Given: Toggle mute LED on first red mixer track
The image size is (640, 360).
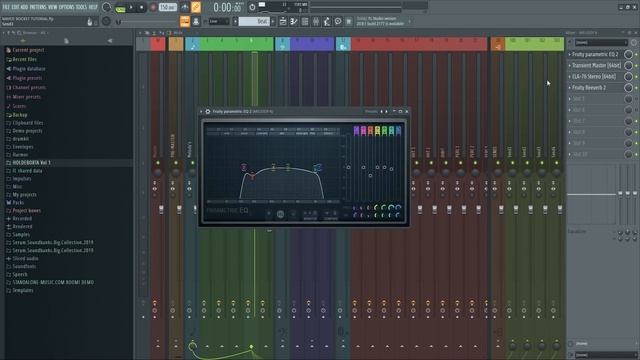Looking at the screenshot, I should 158,163.
